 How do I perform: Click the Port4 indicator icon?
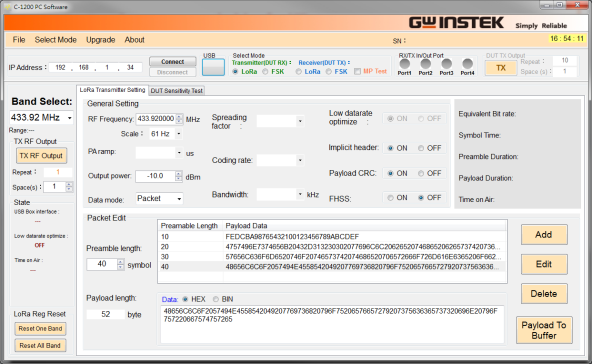click(467, 64)
